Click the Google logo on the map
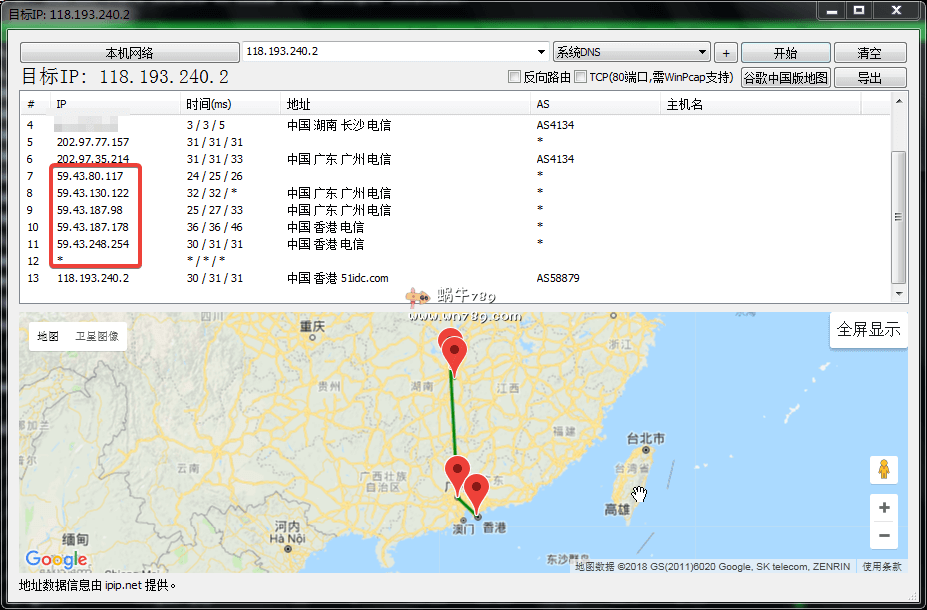This screenshot has height=610, width=927. [x=56, y=560]
